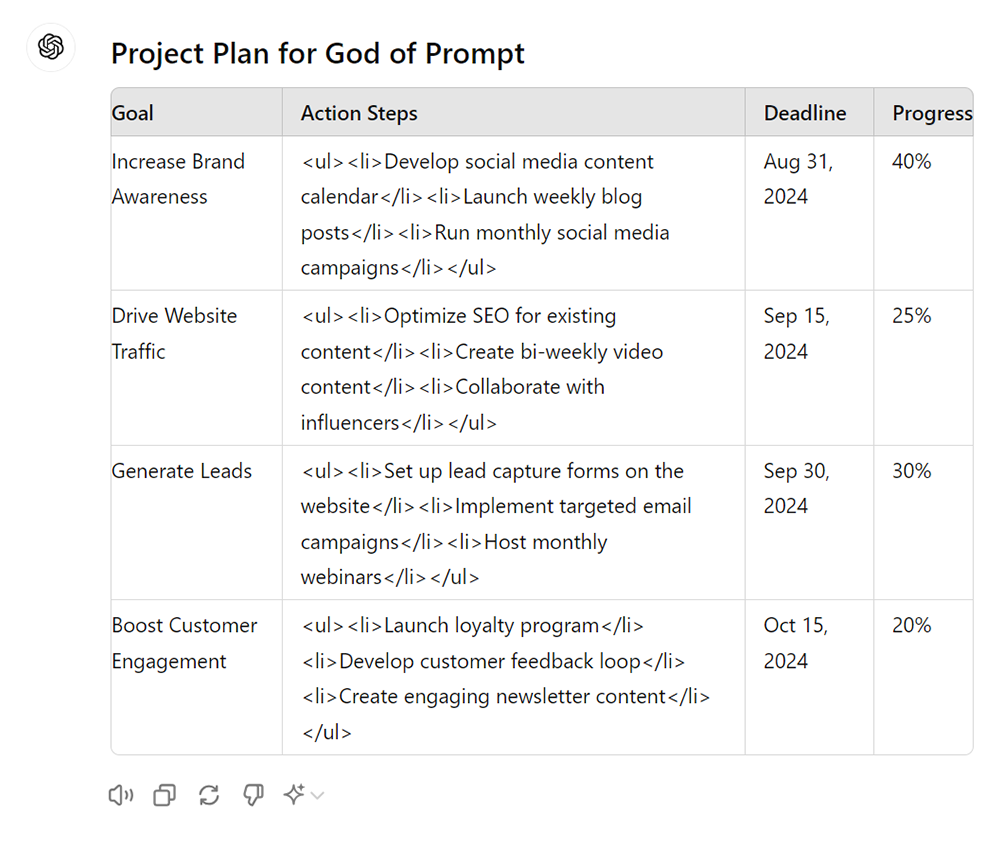Click the 'Boost Customer Engagement' goal cell

point(184,643)
